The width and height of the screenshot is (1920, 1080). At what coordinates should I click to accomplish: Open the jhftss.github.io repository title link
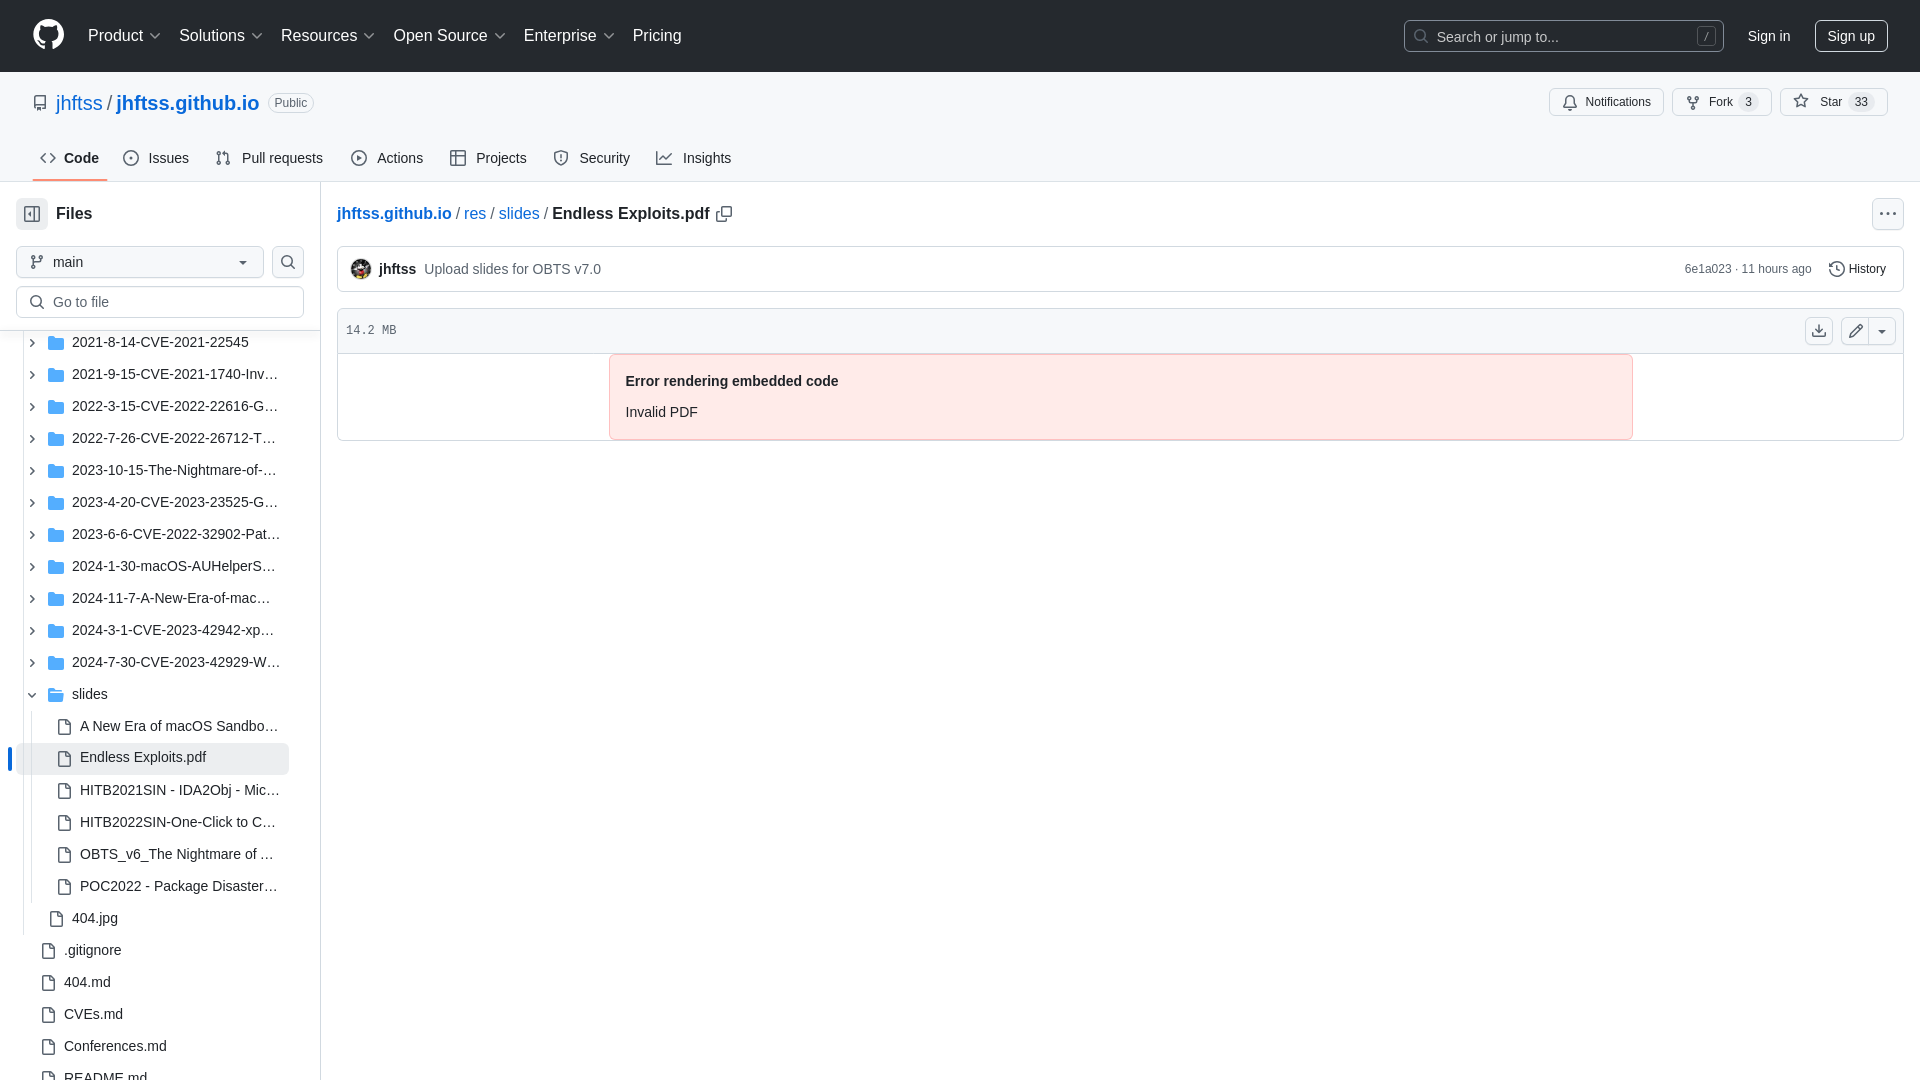(187, 103)
